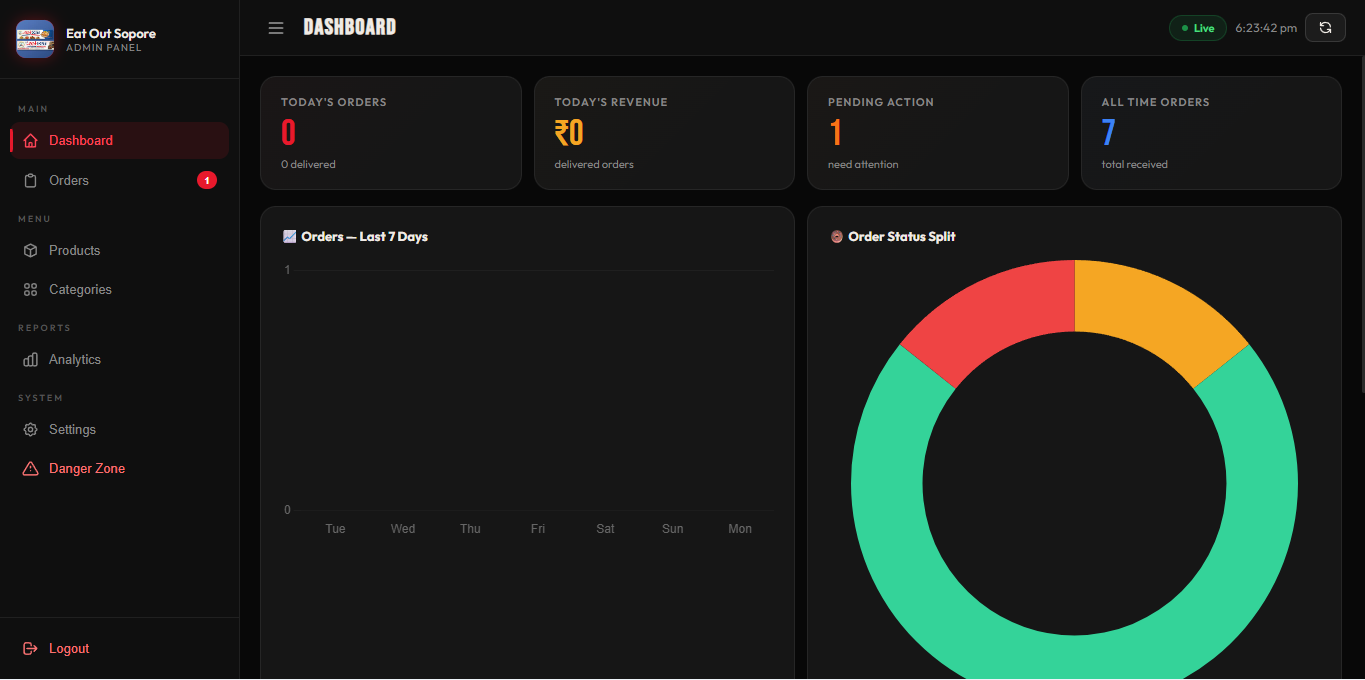The width and height of the screenshot is (1365, 680).
Task: Click the clock time 6:23:42 pm
Action: [1266, 28]
